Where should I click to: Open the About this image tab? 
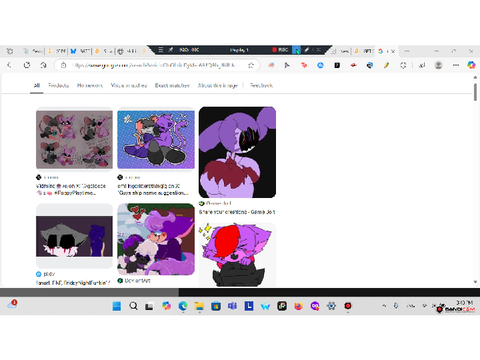click(218, 86)
